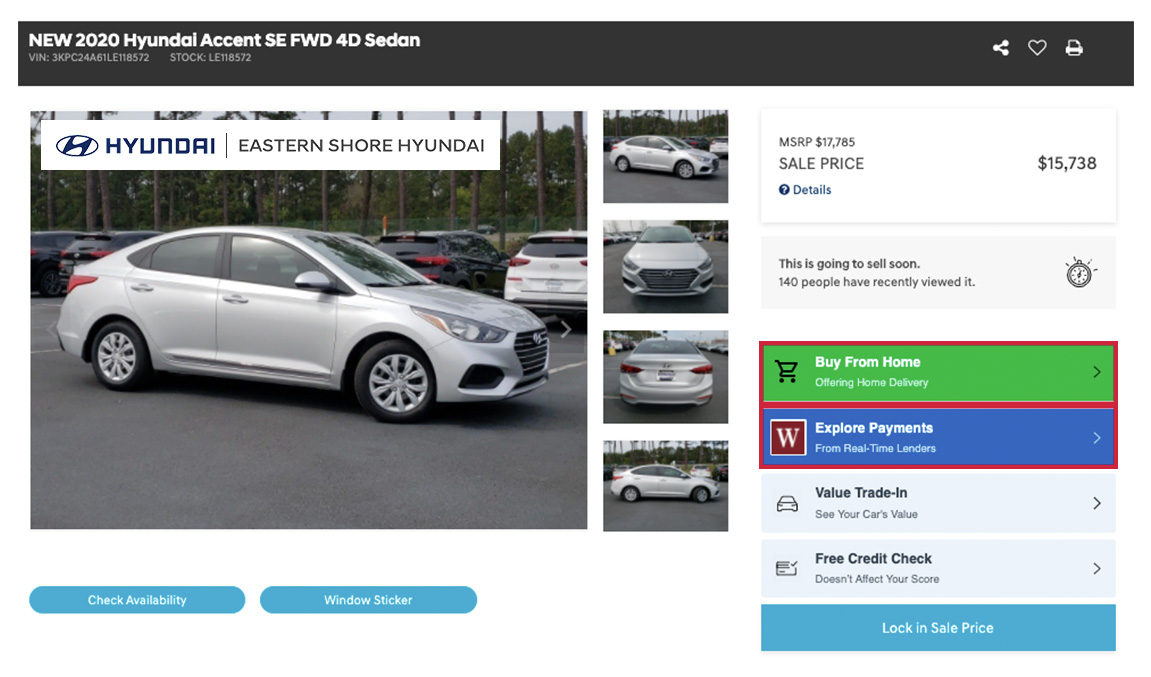Open the Window Sticker
Viewport: 1151px width, 677px height.
click(x=368, y=600)
